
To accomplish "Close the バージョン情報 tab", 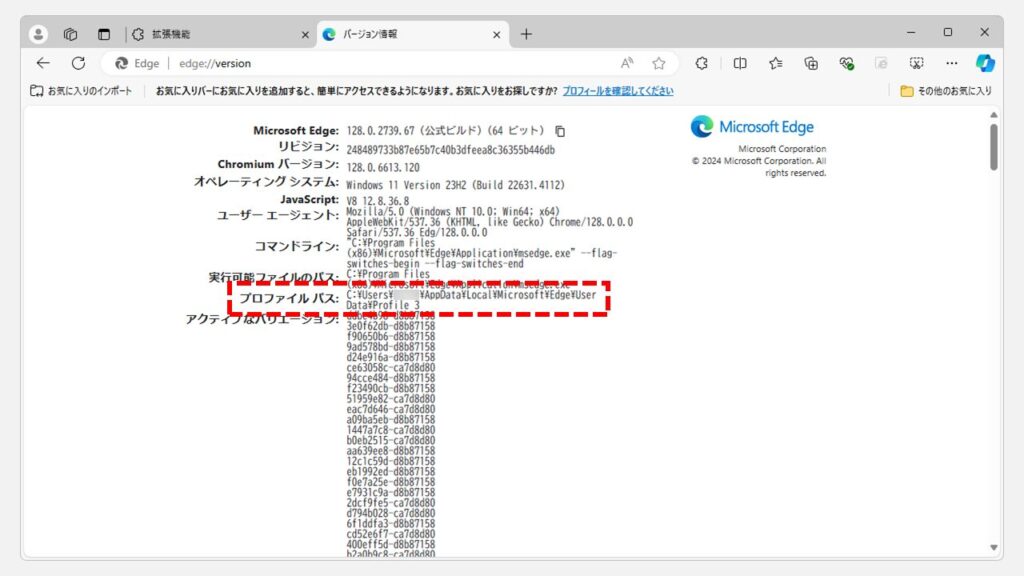I will click(496, 35).
